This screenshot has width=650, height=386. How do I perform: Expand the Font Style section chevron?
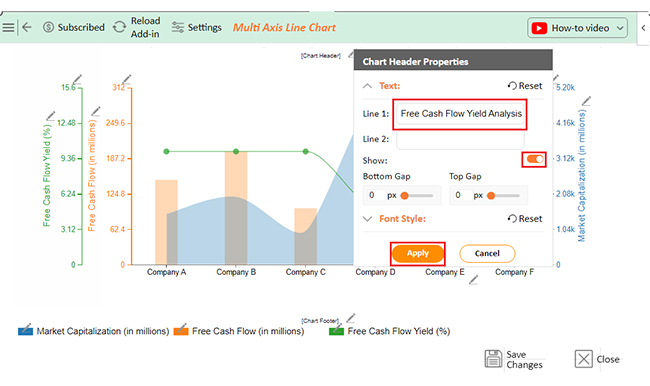[367, 219]
